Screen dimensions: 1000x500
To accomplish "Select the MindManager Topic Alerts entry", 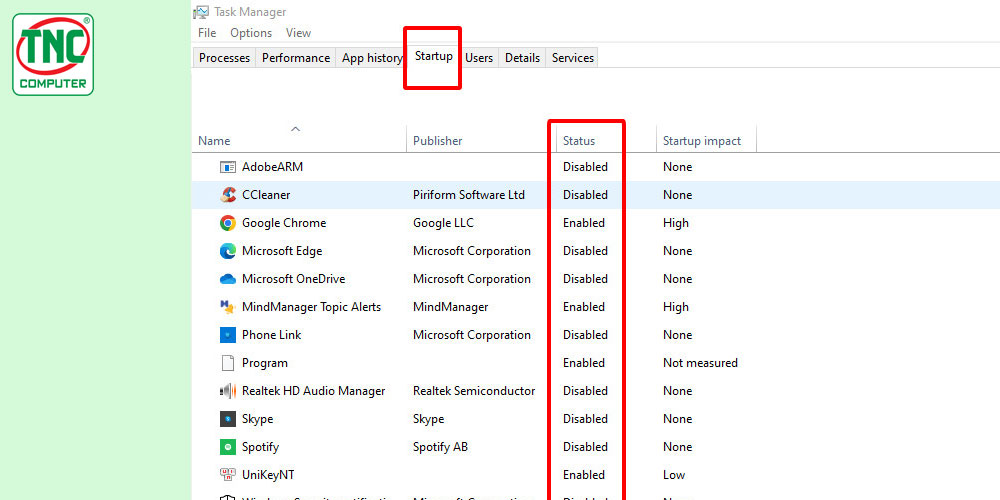I will coord(311,307).
